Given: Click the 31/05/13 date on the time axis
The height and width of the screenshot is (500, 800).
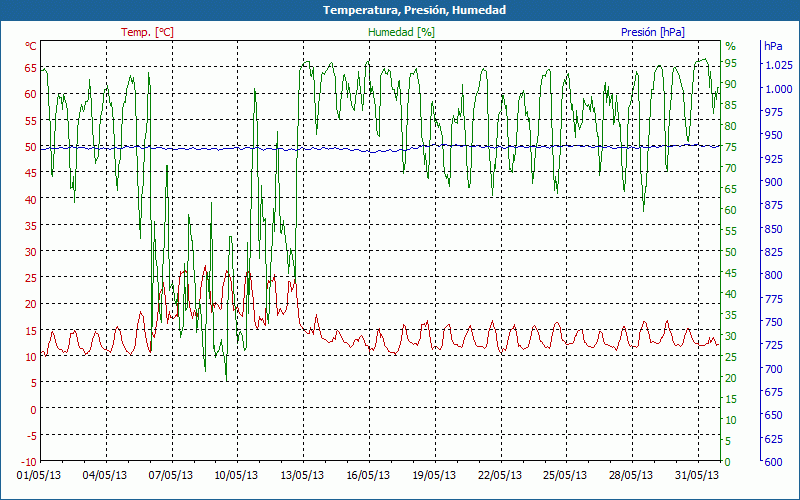Looking at the screenshot, I should click(696, 475).
